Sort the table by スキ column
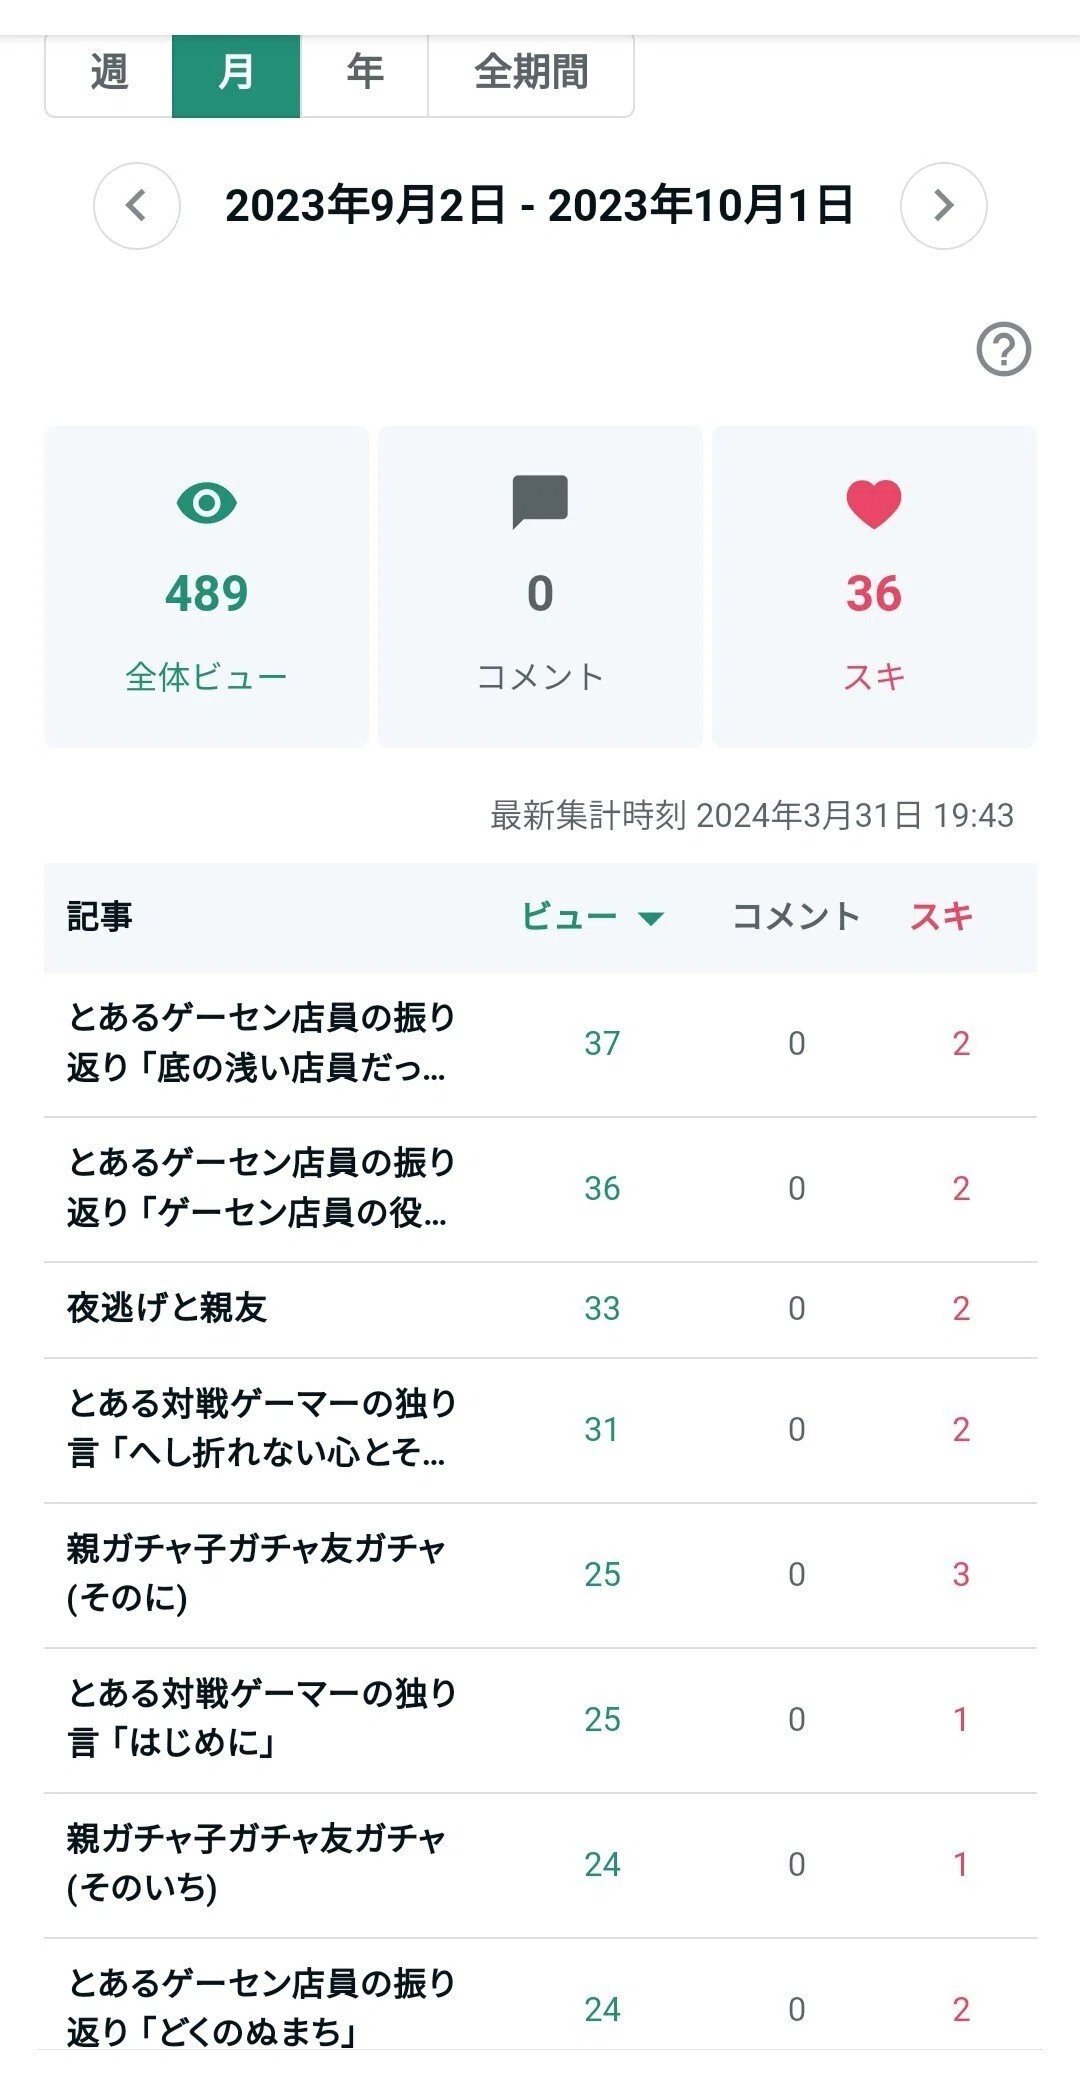The height and width of the screenshot is (2074, 1080). (x=941, y=916)
